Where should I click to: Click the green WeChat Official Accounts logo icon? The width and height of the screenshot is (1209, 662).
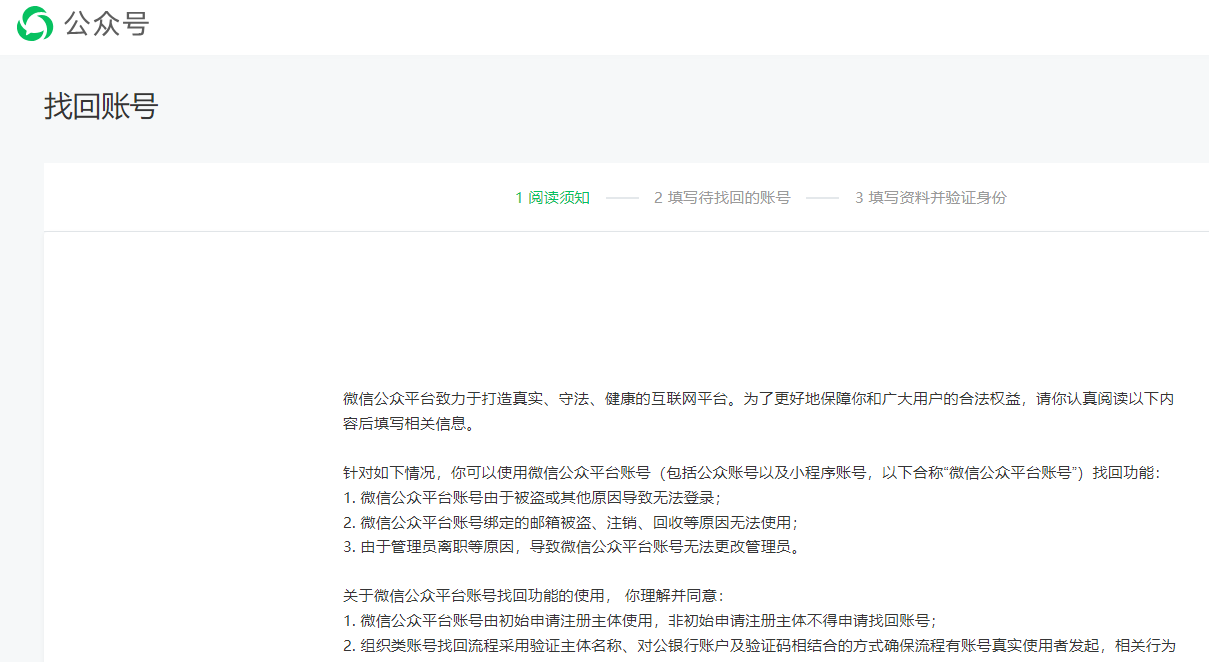pos(35,23)
